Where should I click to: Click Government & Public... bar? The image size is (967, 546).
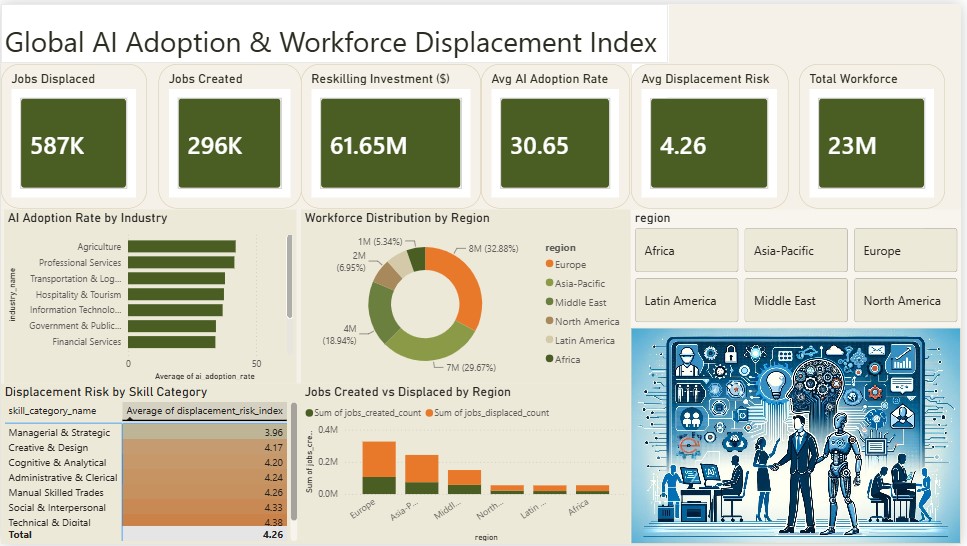(172, 326)
